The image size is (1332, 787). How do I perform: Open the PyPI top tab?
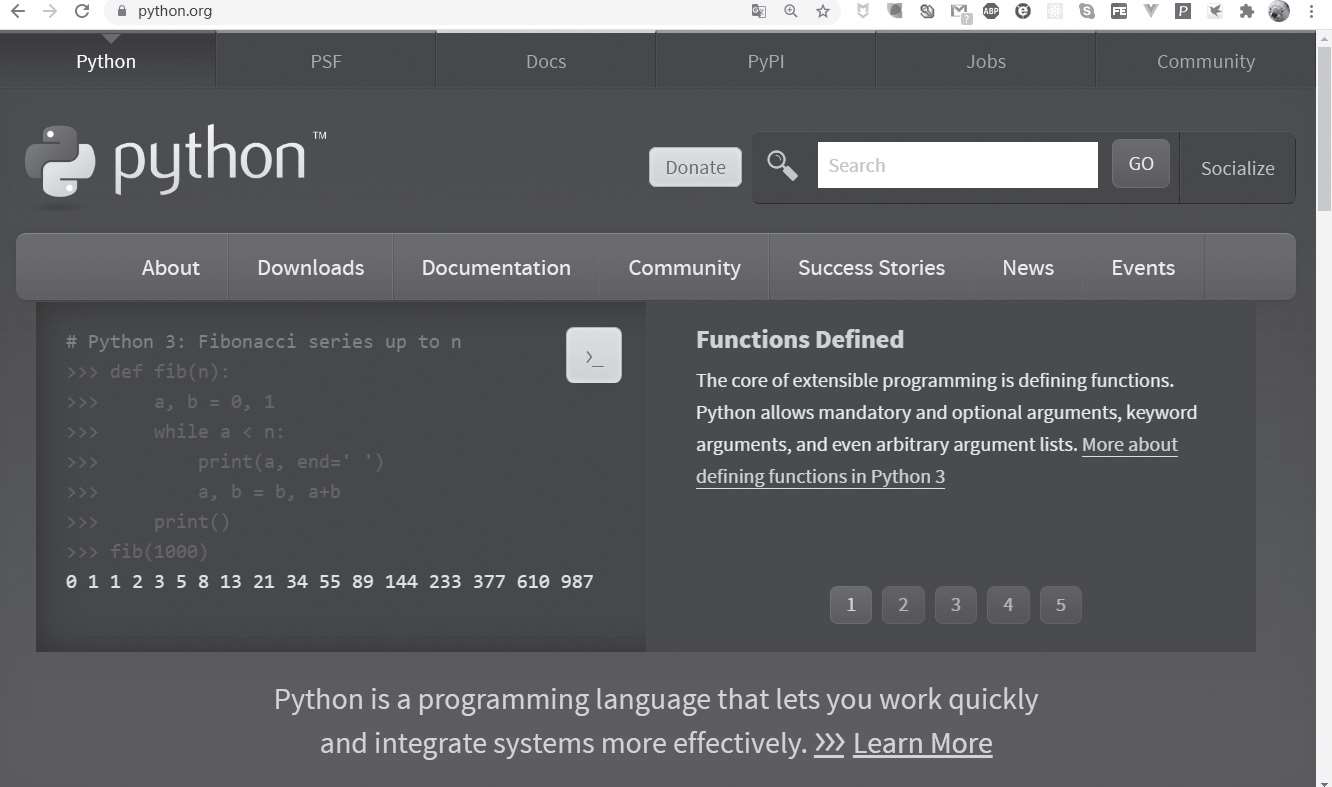pos(766,61)
